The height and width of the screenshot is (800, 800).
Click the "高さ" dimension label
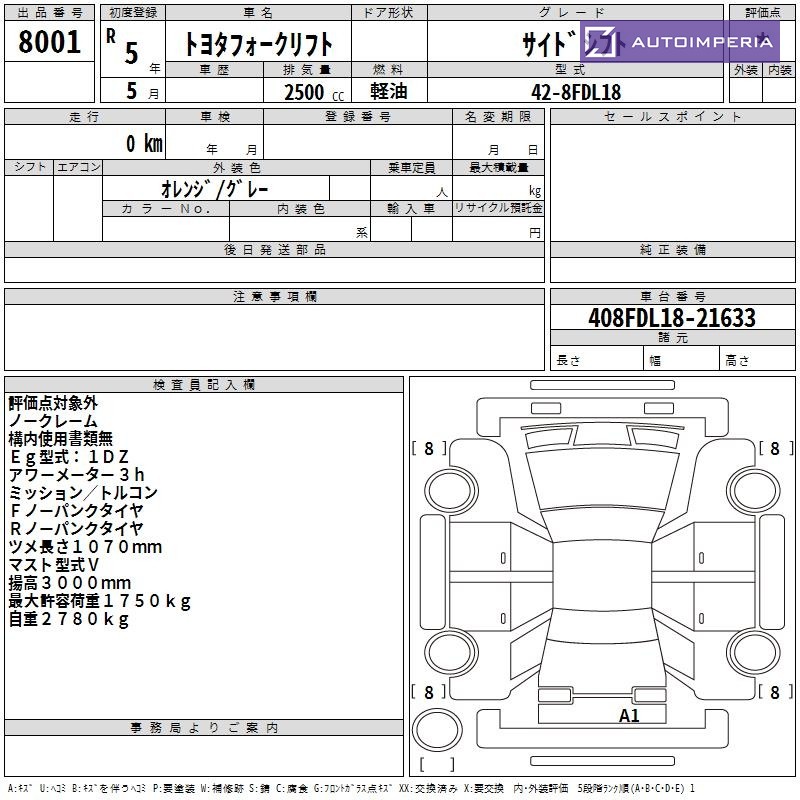coord(737,361)
